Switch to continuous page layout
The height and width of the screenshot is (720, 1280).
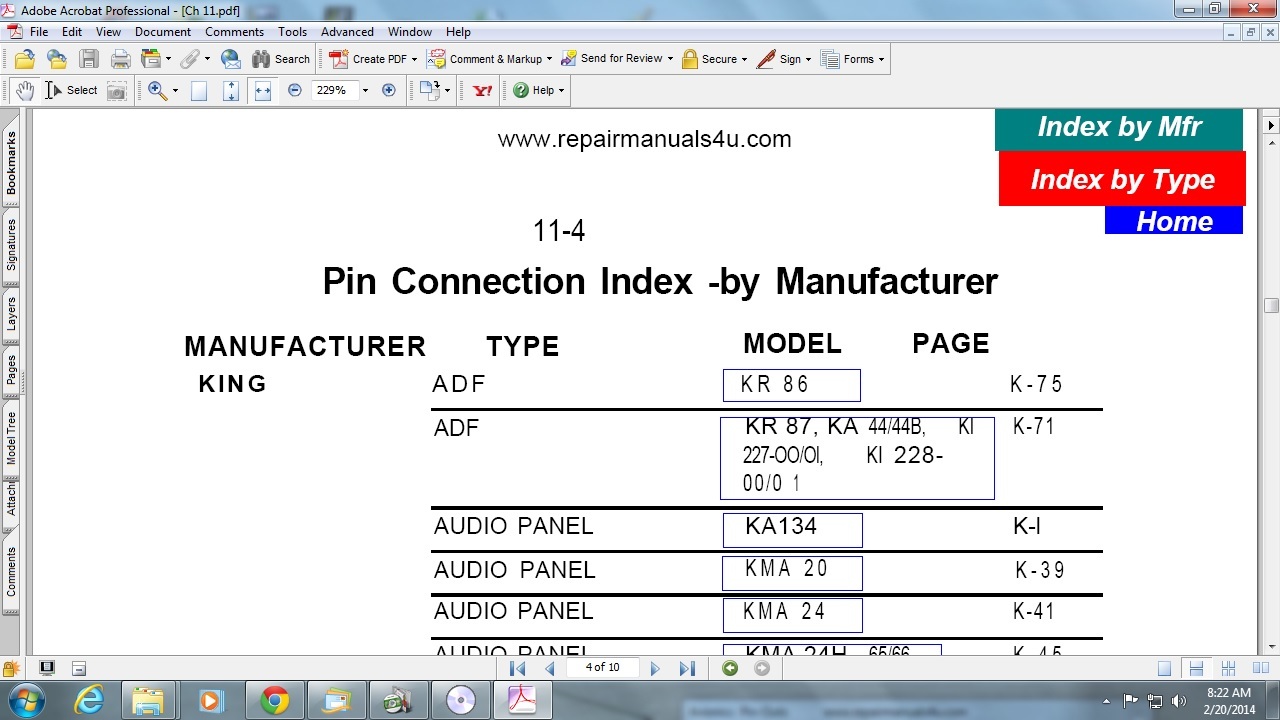click(x=1194, y=668)
